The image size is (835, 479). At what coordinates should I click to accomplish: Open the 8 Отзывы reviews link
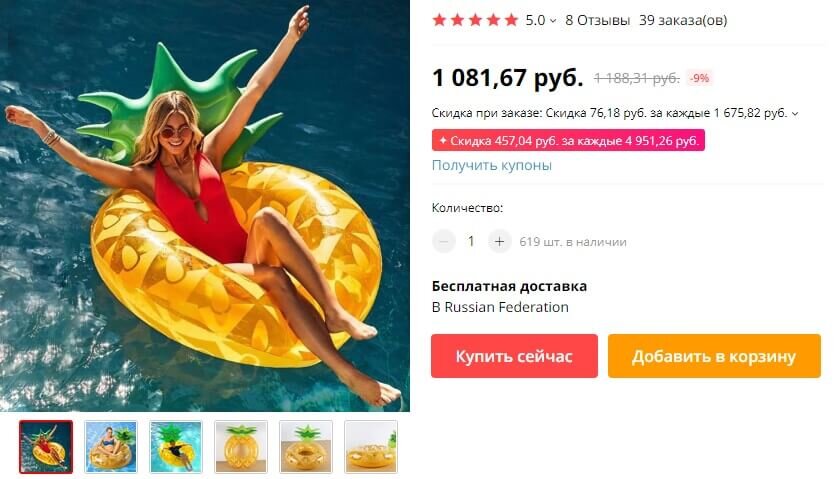[x=597, y=20]
